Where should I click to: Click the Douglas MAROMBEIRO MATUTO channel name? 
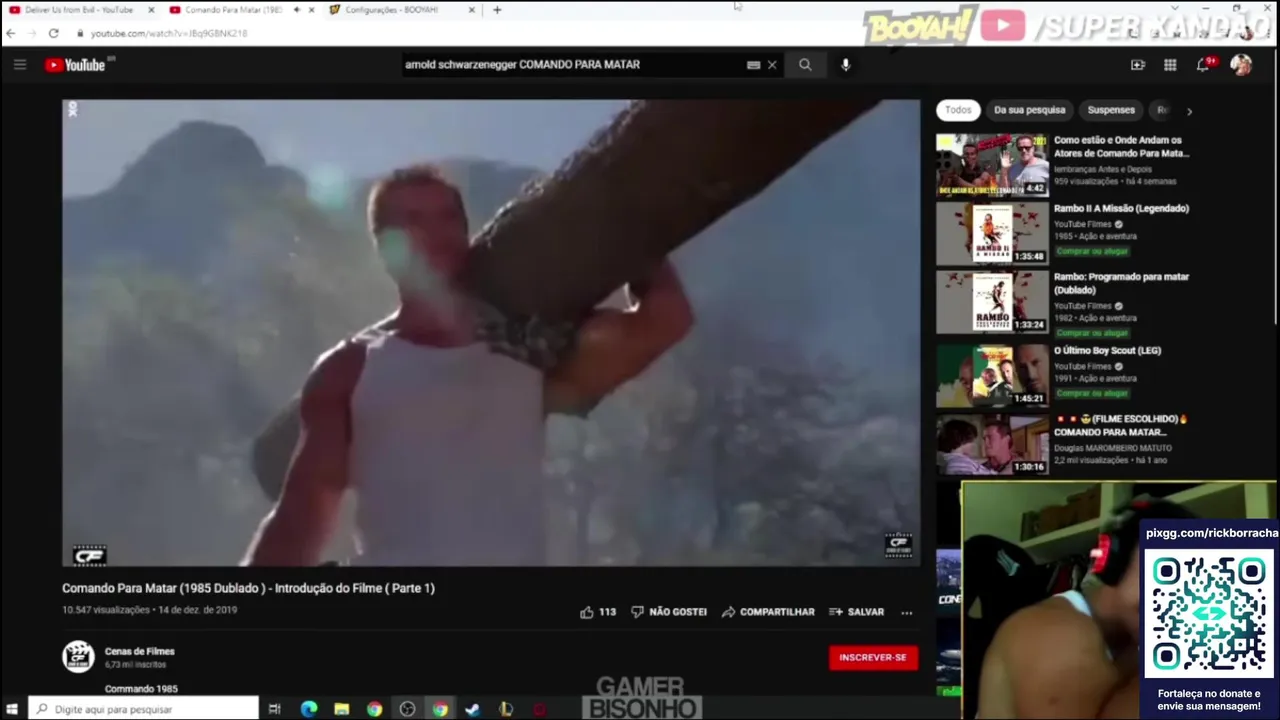coord(1112,448)
